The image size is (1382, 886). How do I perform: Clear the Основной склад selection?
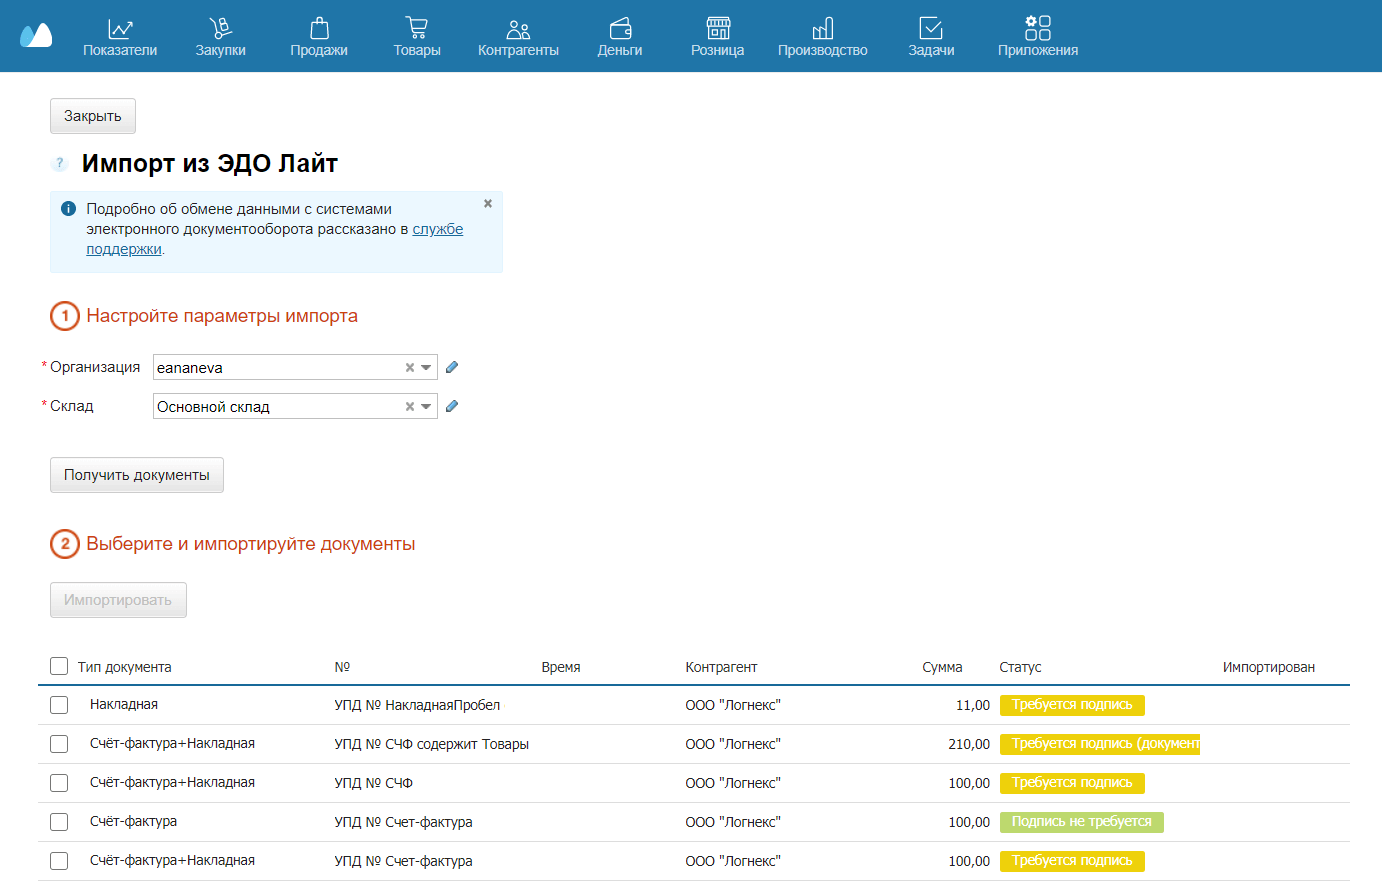click(409, 407)
